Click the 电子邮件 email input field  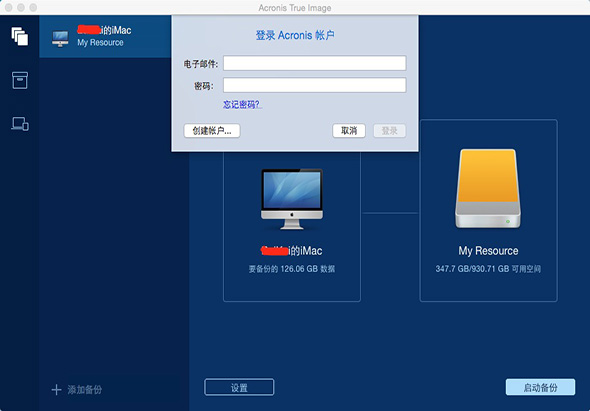315,63
